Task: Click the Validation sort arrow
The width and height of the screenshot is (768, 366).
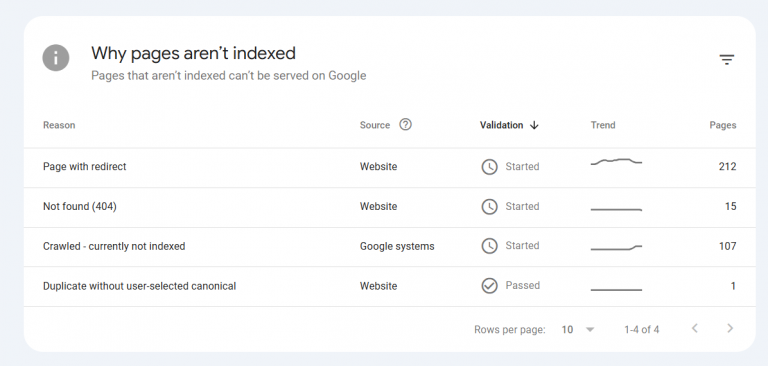Action: pos(534,125)
